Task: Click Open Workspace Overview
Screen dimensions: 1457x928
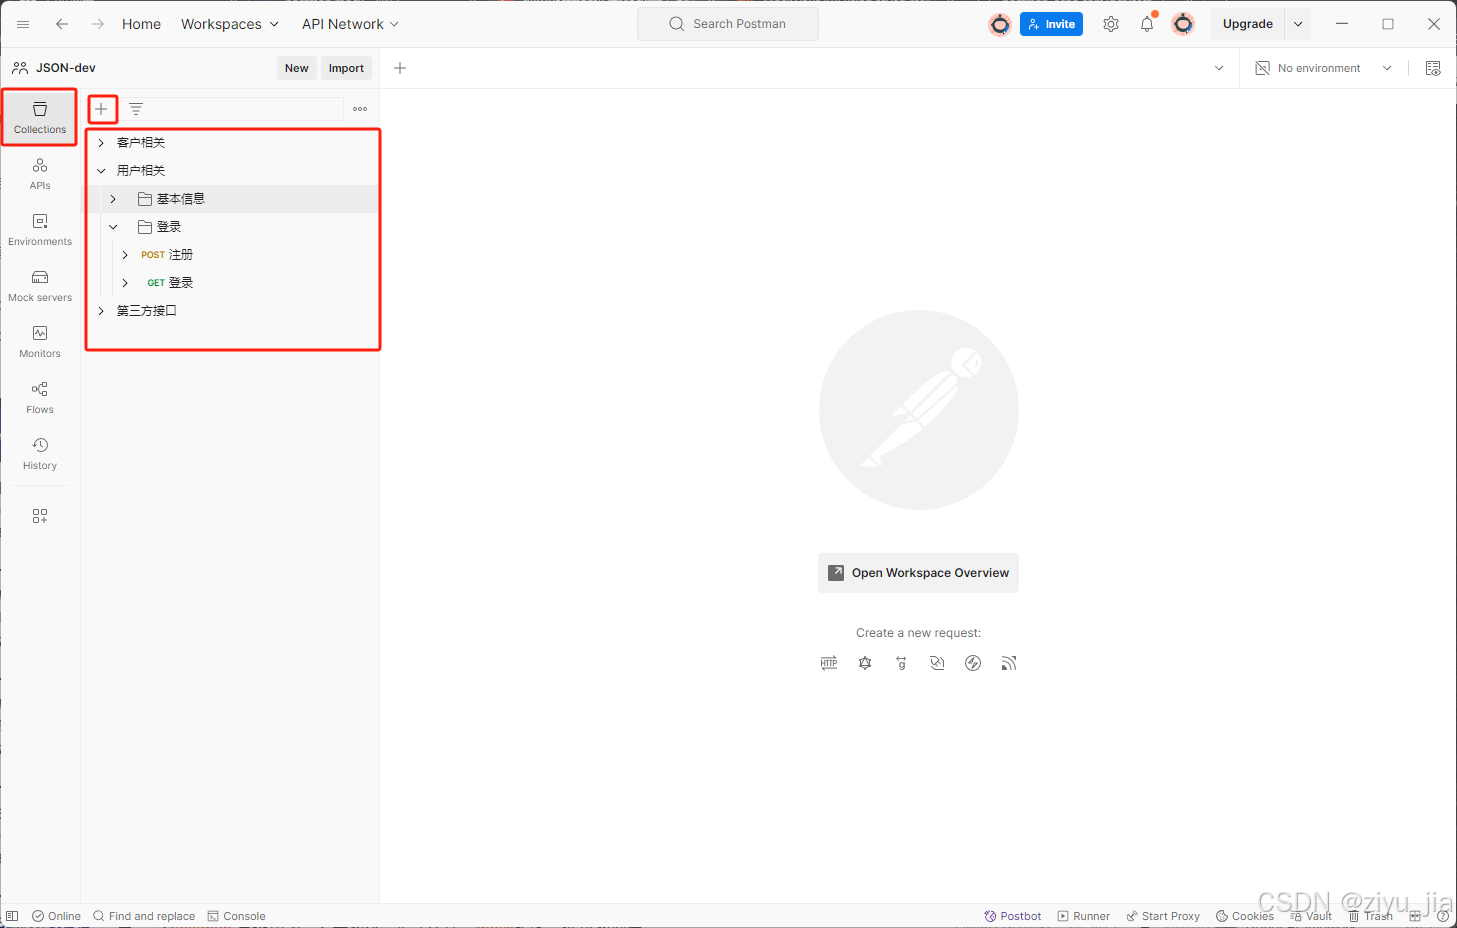Action: 918,573
